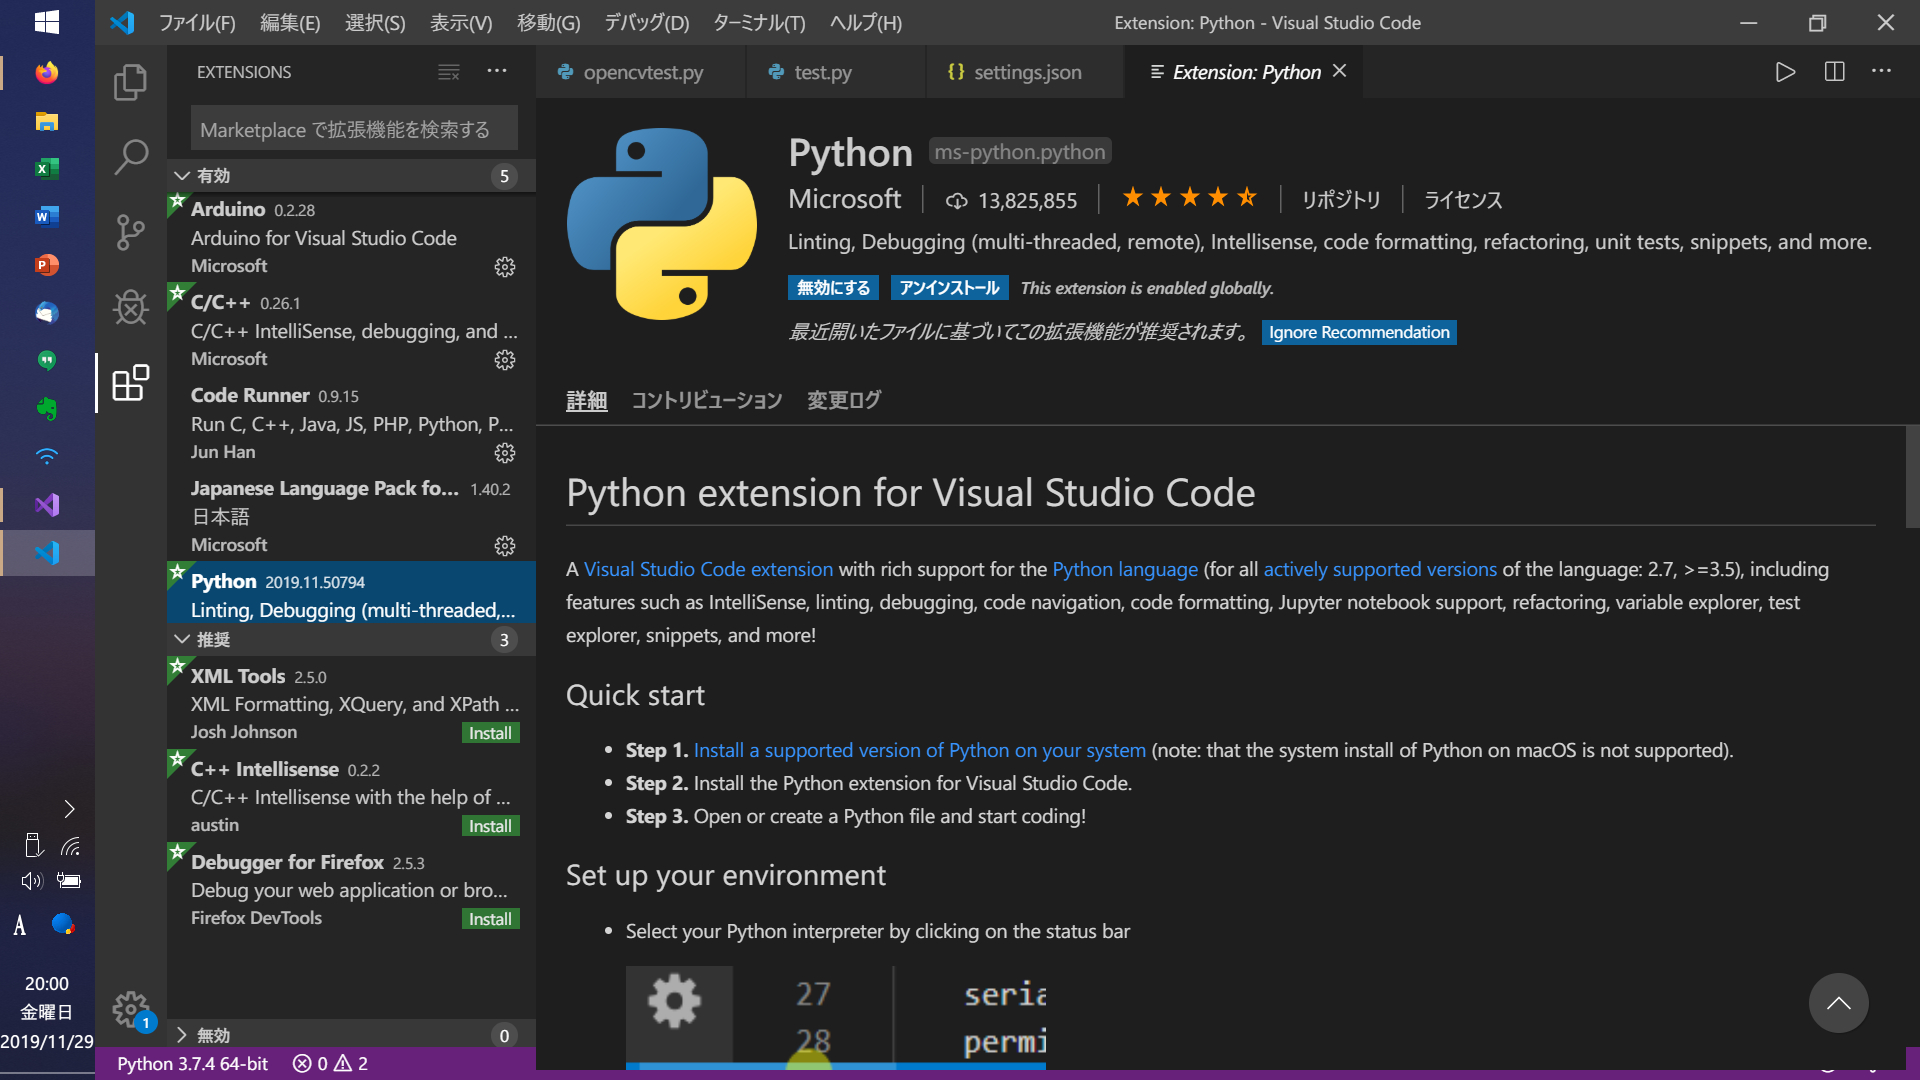Image resolution: width=1920 pixels, height=1080 pixels.
Task: Open Source Control view icon
Action: point(130,232)
